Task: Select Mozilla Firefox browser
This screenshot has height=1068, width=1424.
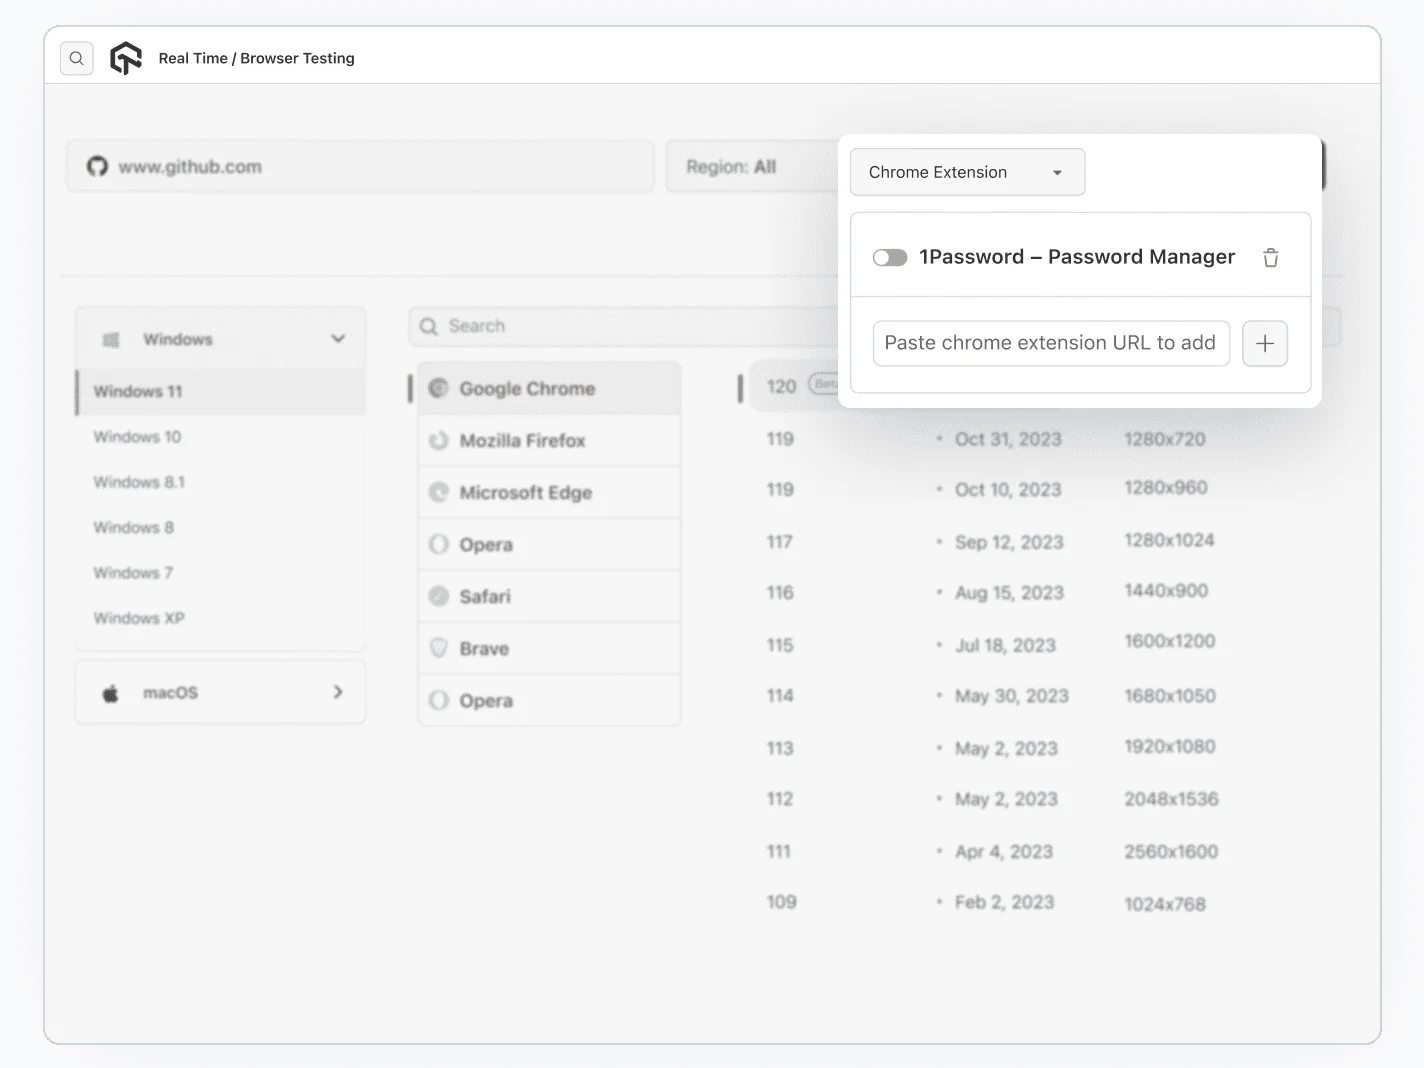Action: point(549,440)
